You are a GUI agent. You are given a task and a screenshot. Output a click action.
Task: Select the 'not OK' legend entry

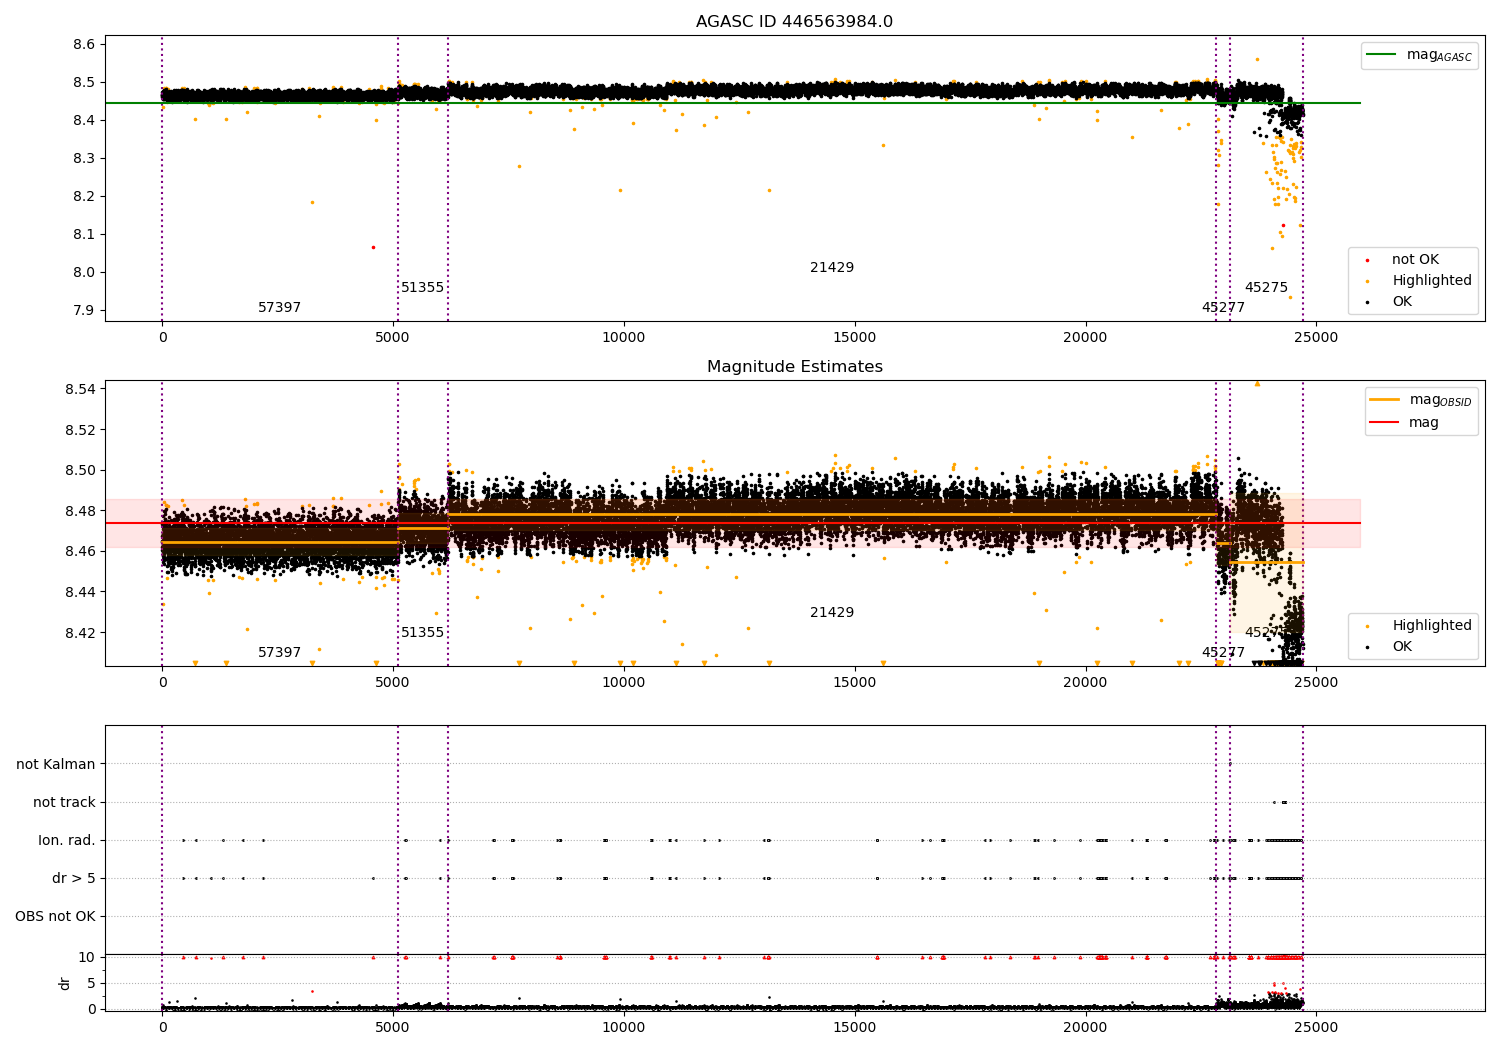(1402, 260)
